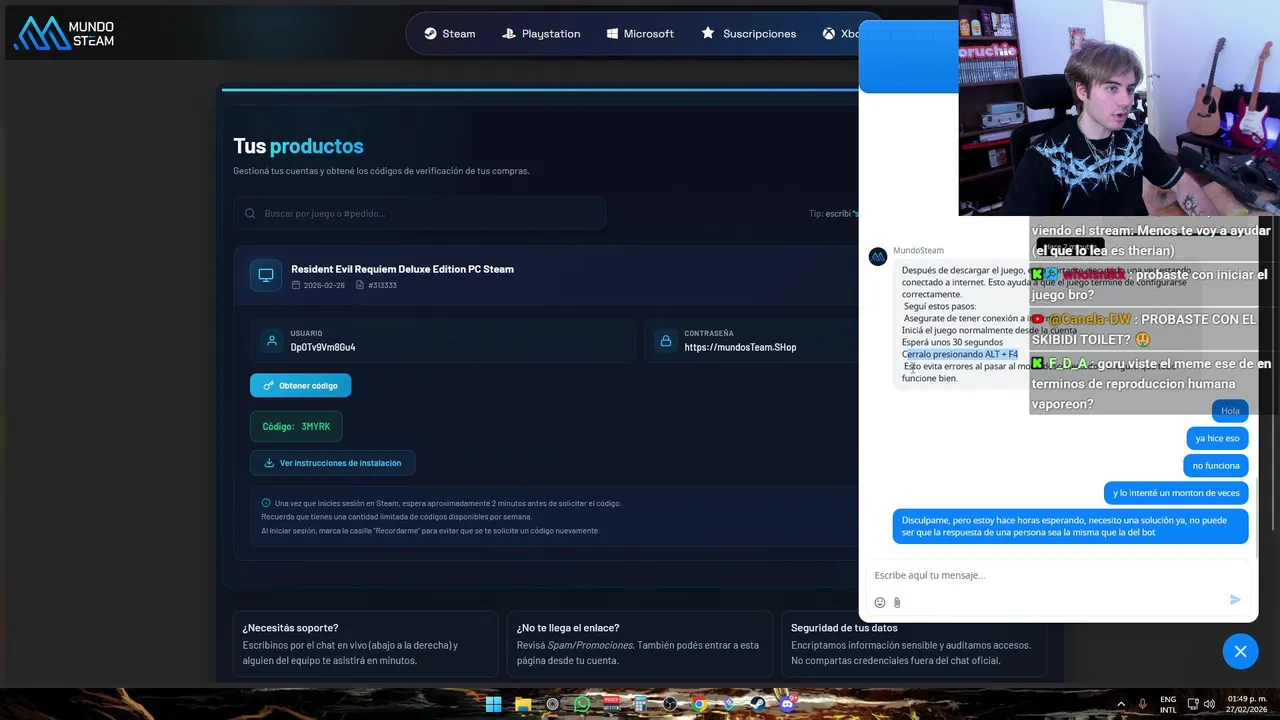Click the magnifier icon in search bar
The image size is (1280, 720).
point(250,213)
